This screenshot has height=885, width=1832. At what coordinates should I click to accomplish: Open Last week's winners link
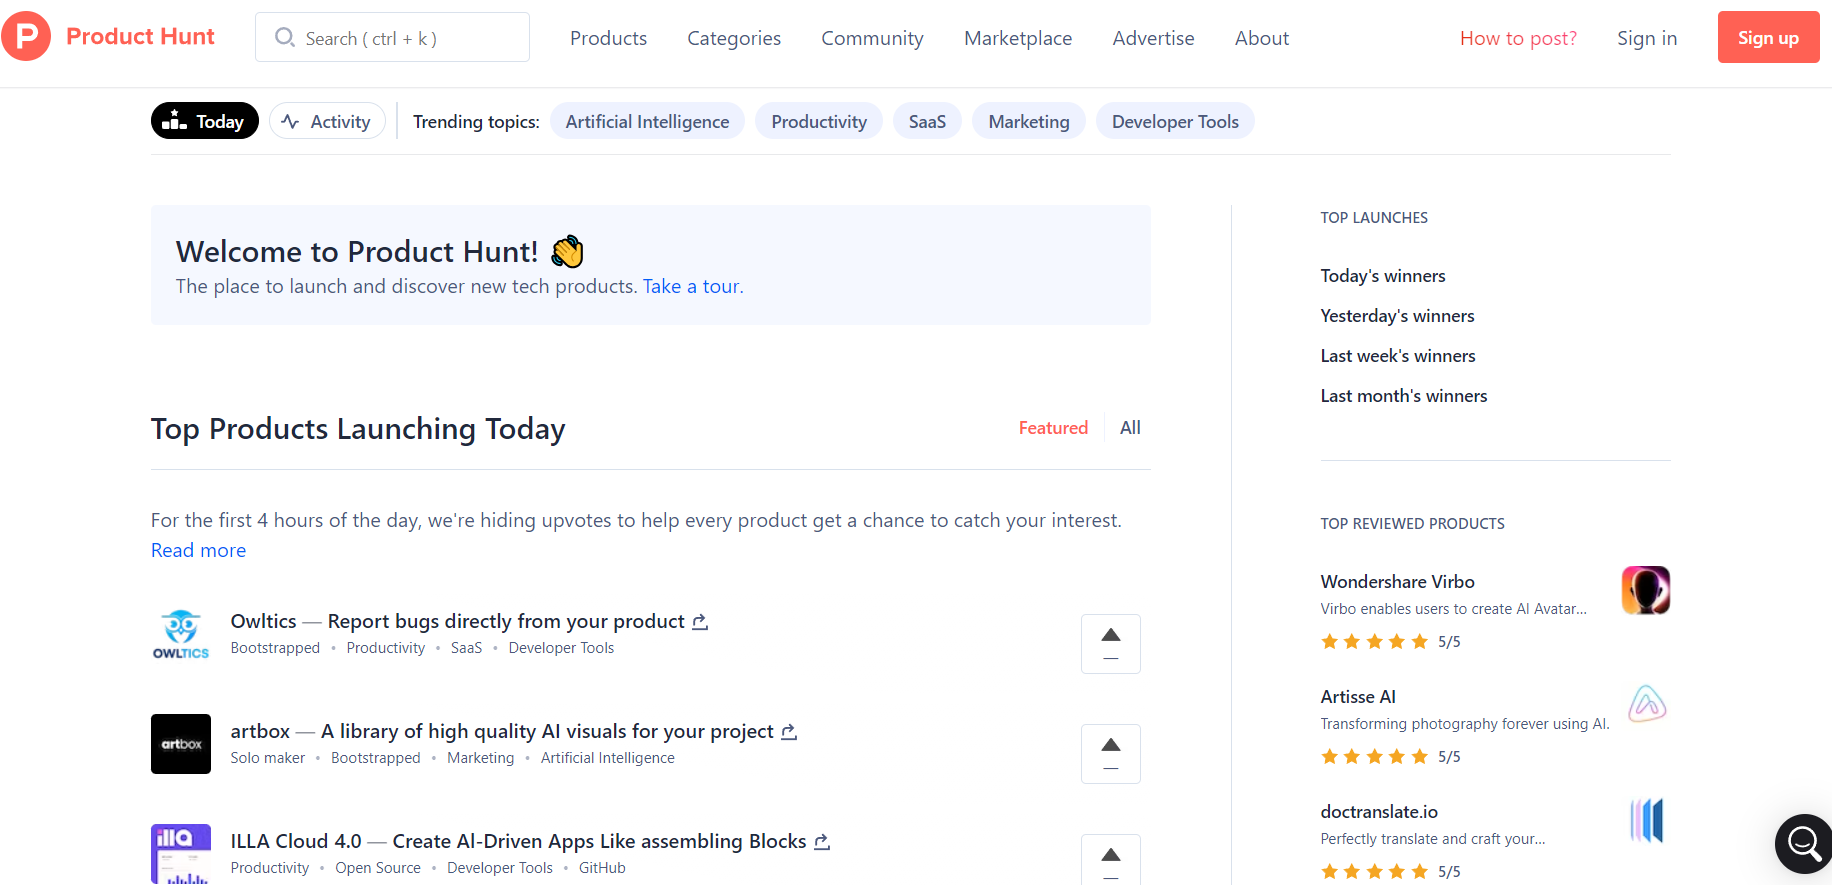coord(1398,356)
